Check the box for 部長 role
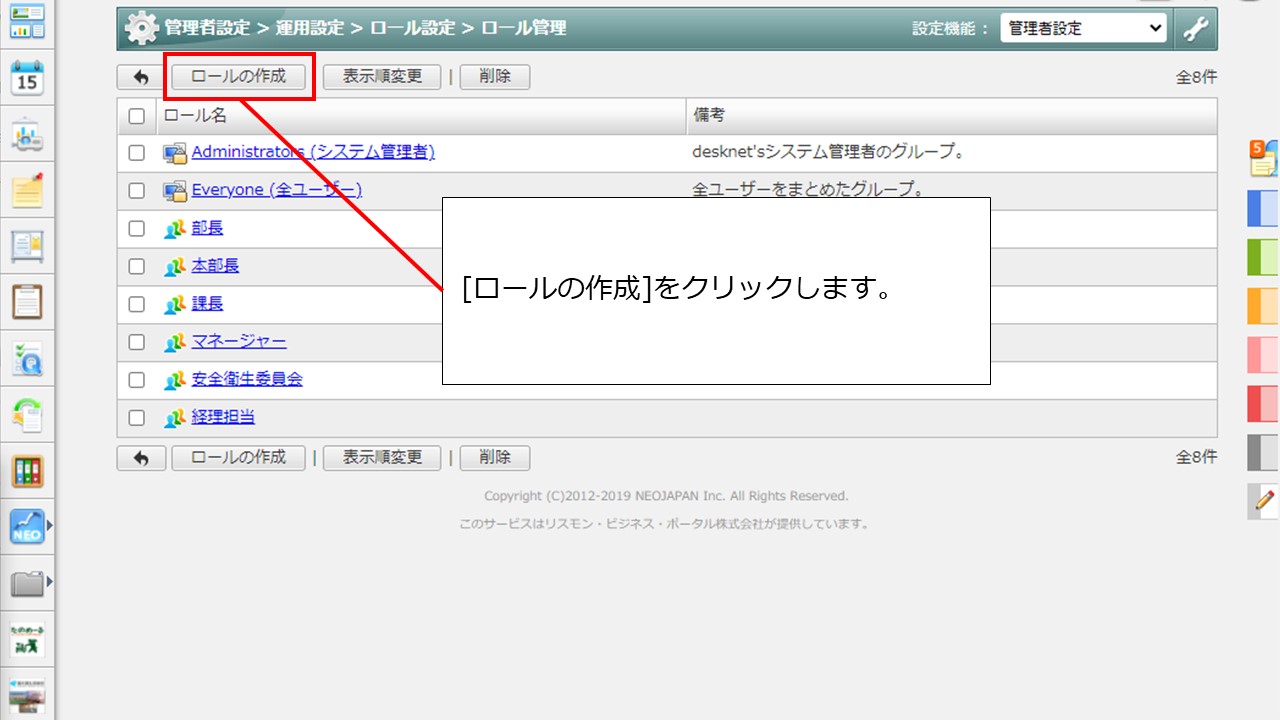The width and height of the screenshot is (1280, 720). click(x=137, y=228)
